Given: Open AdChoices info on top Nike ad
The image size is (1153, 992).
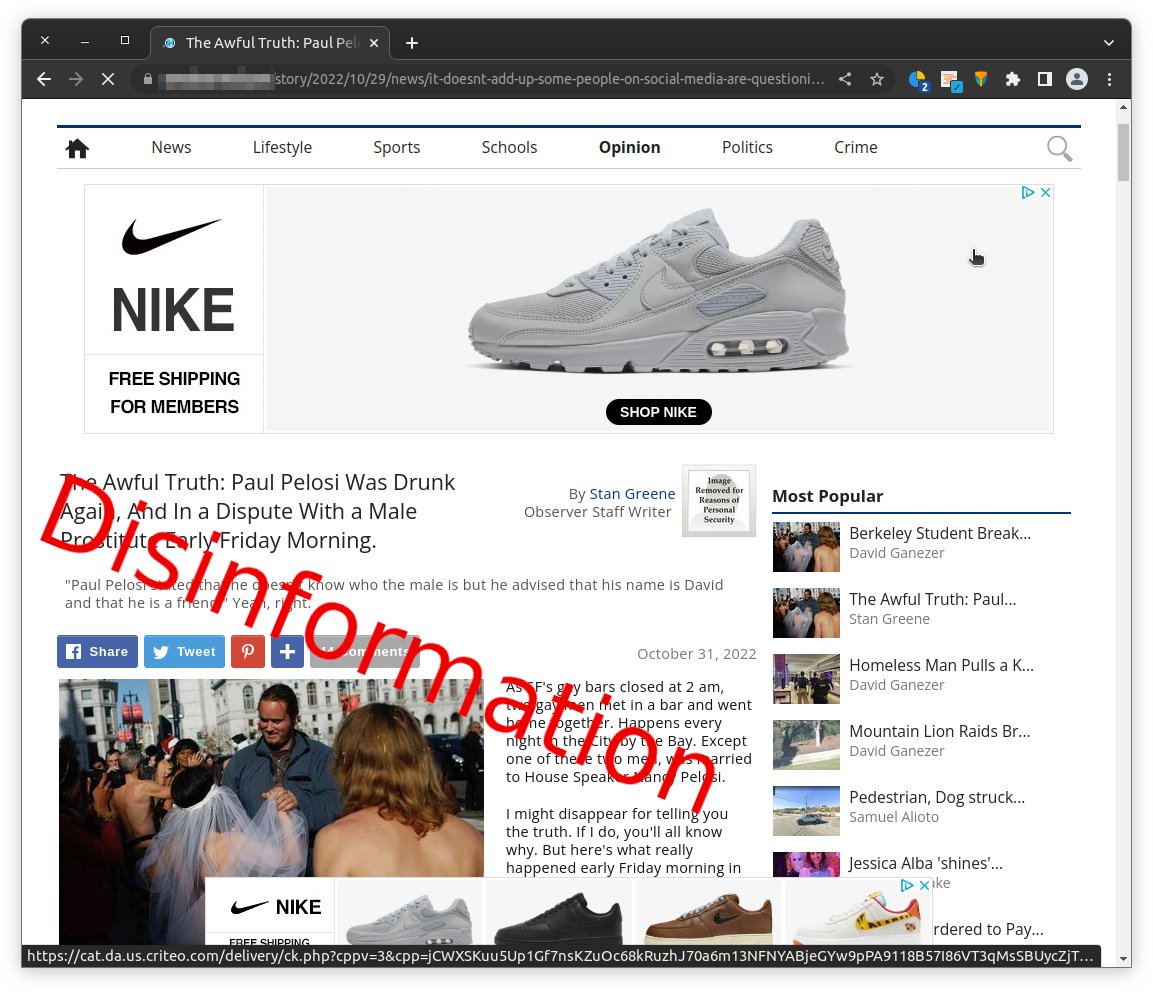Looking at the screenshot, I should point(1028,192).
